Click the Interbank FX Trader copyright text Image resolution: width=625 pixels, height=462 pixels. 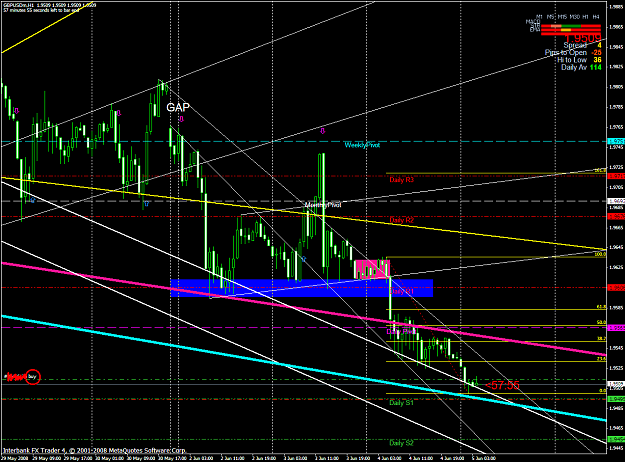click(x=94, y=450)
